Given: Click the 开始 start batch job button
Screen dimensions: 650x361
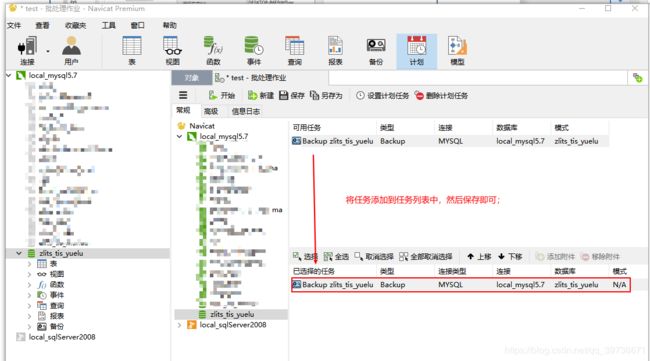Looking at the screenshot, I should (222, 96).
